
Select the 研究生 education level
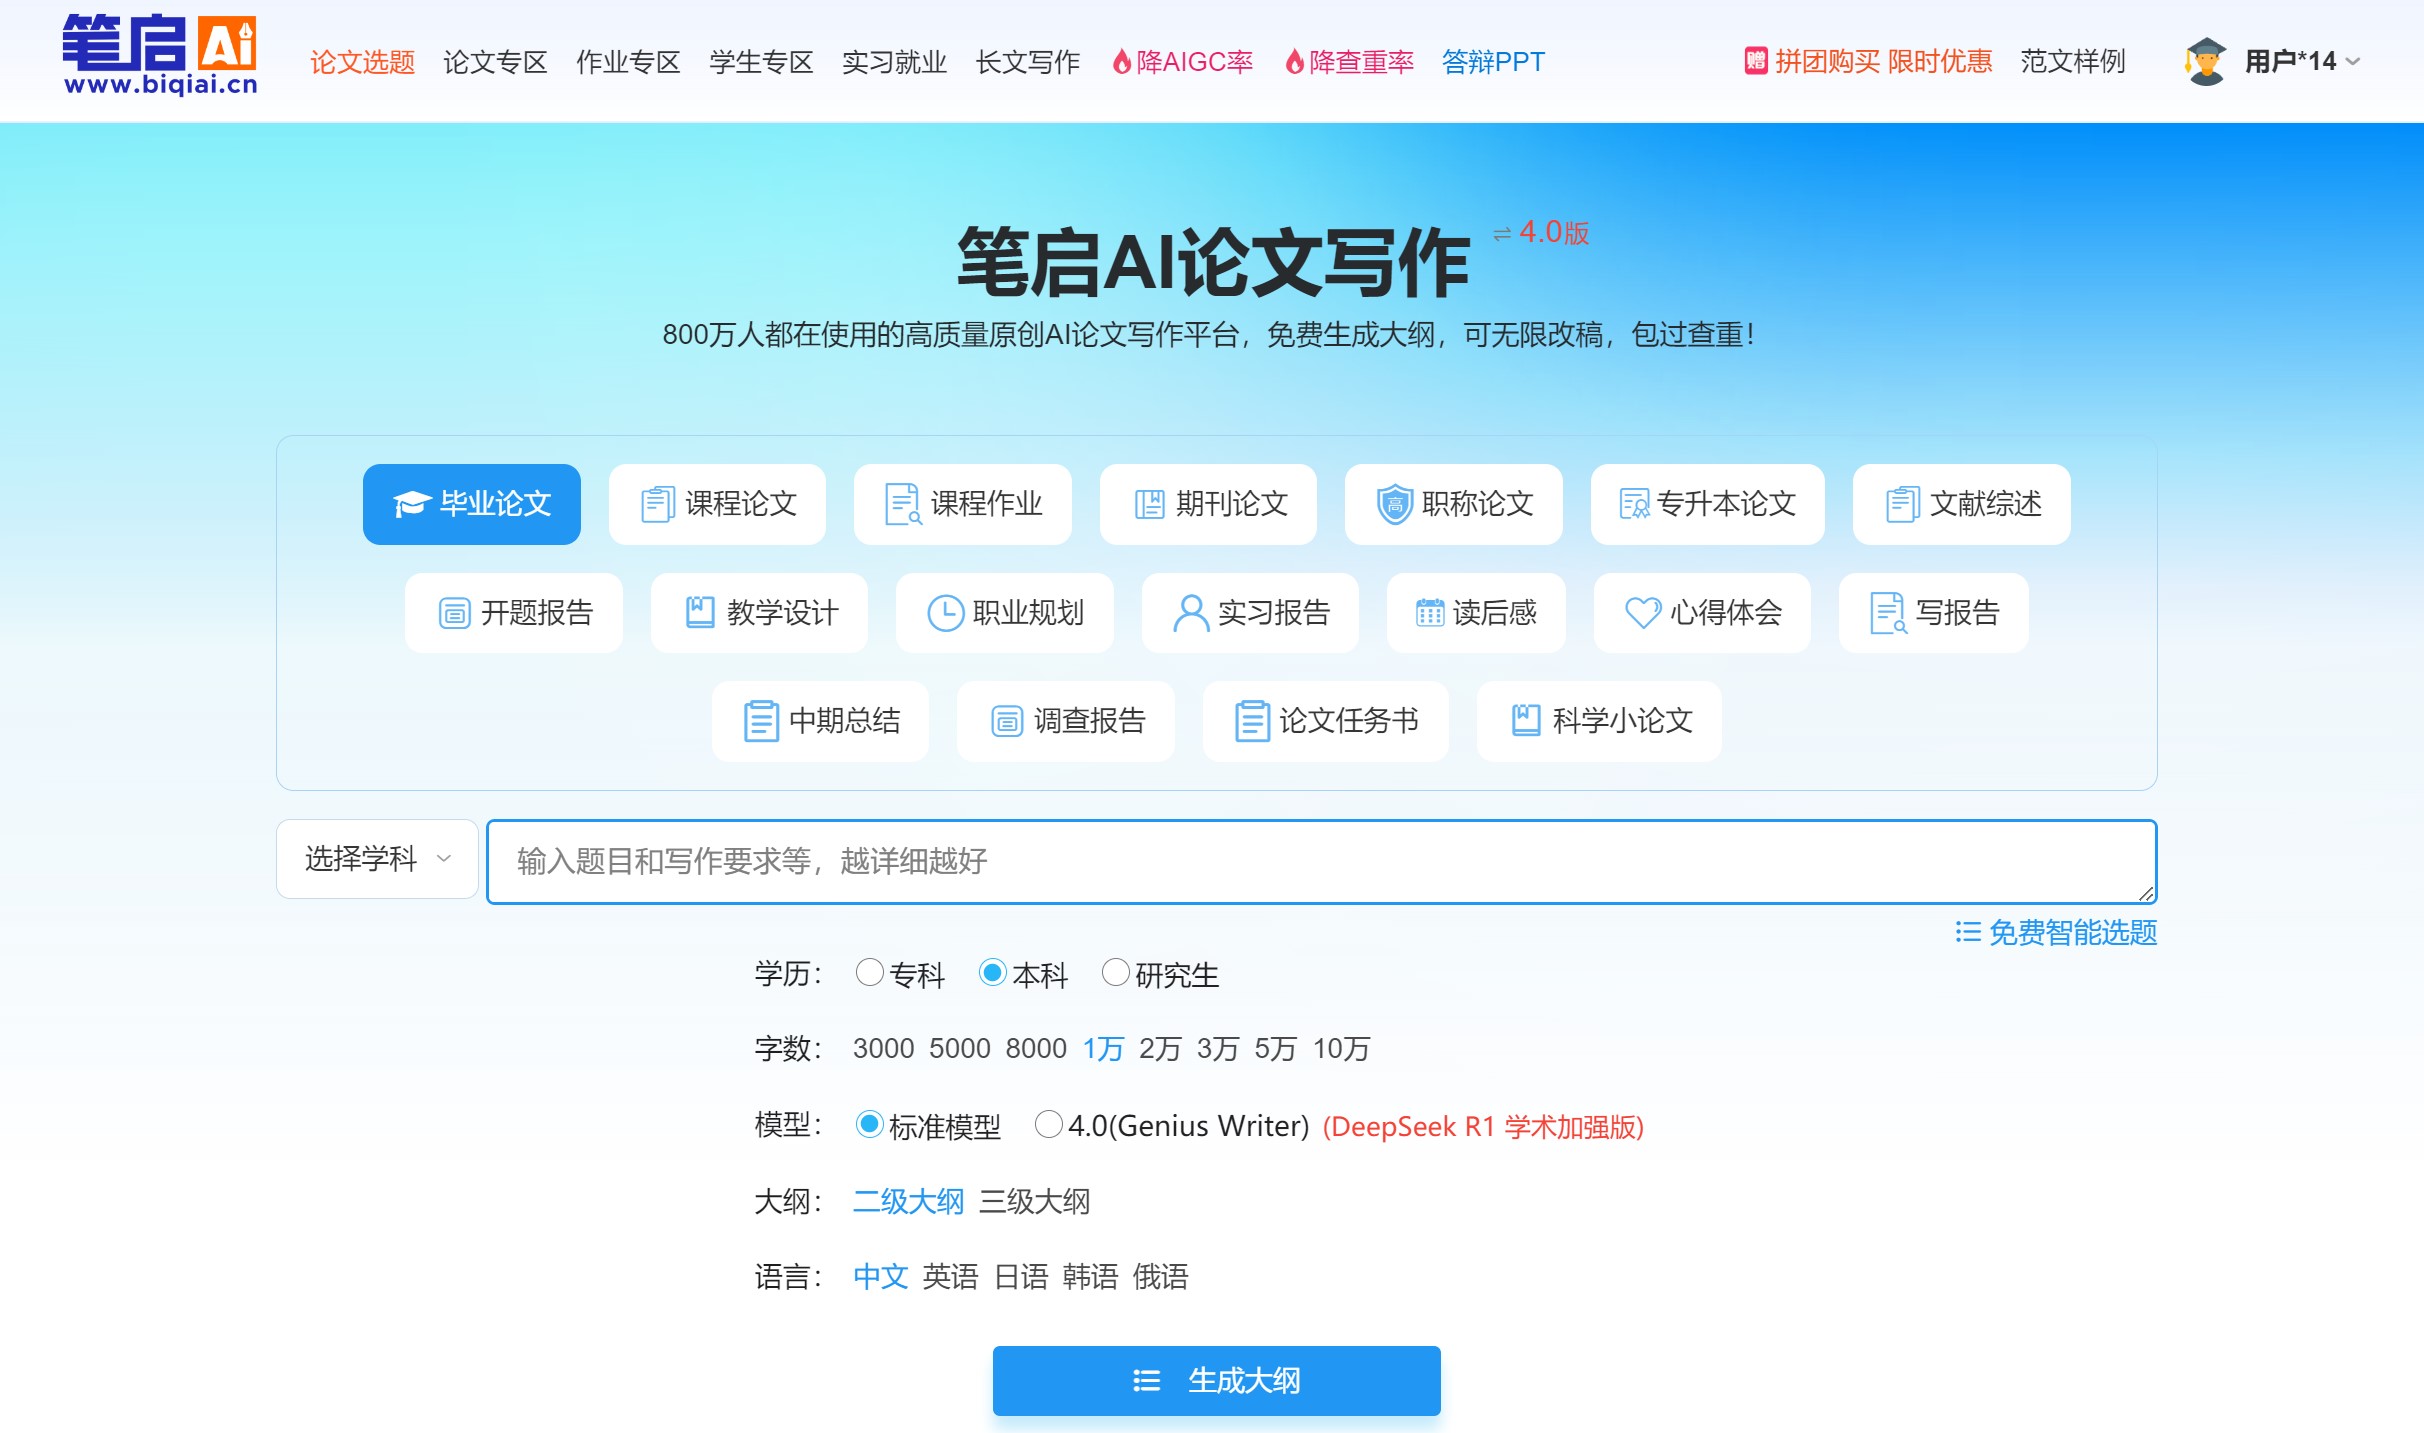click(x=1116, y=973)
